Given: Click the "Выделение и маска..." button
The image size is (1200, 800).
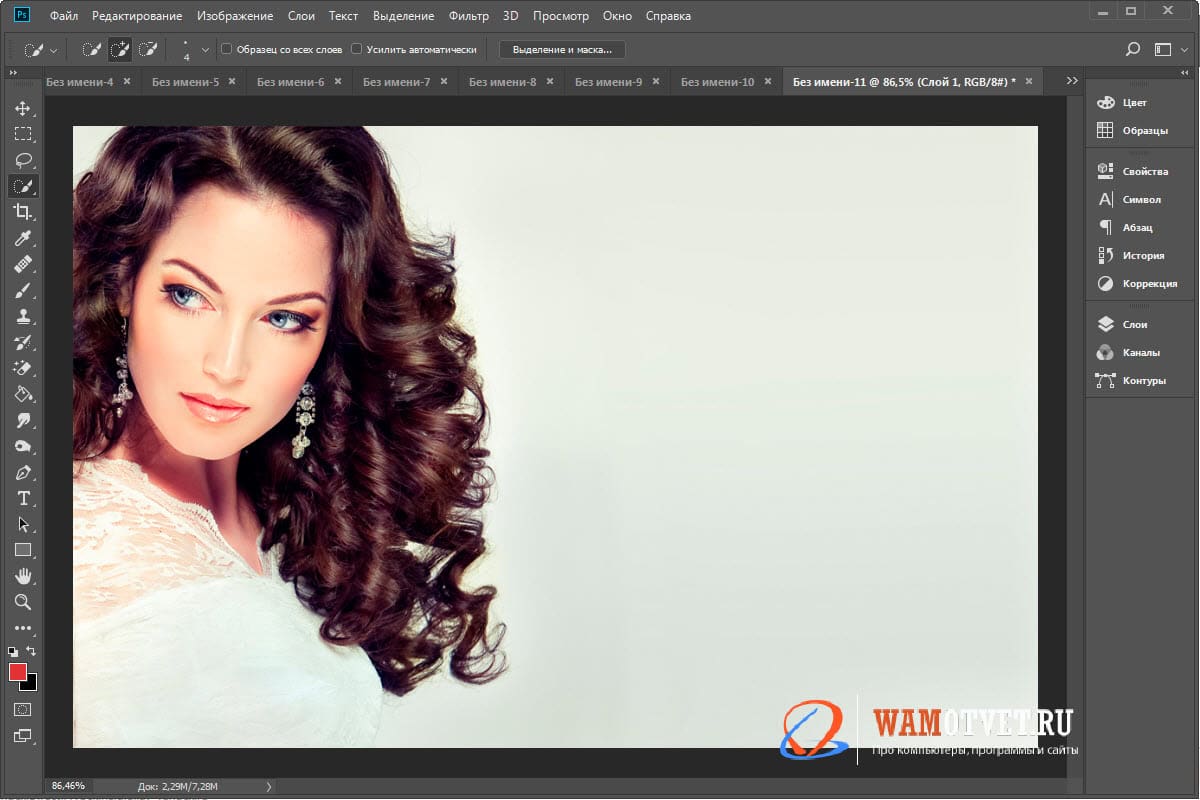Looking at the screenshot, I should click(563, 49).
